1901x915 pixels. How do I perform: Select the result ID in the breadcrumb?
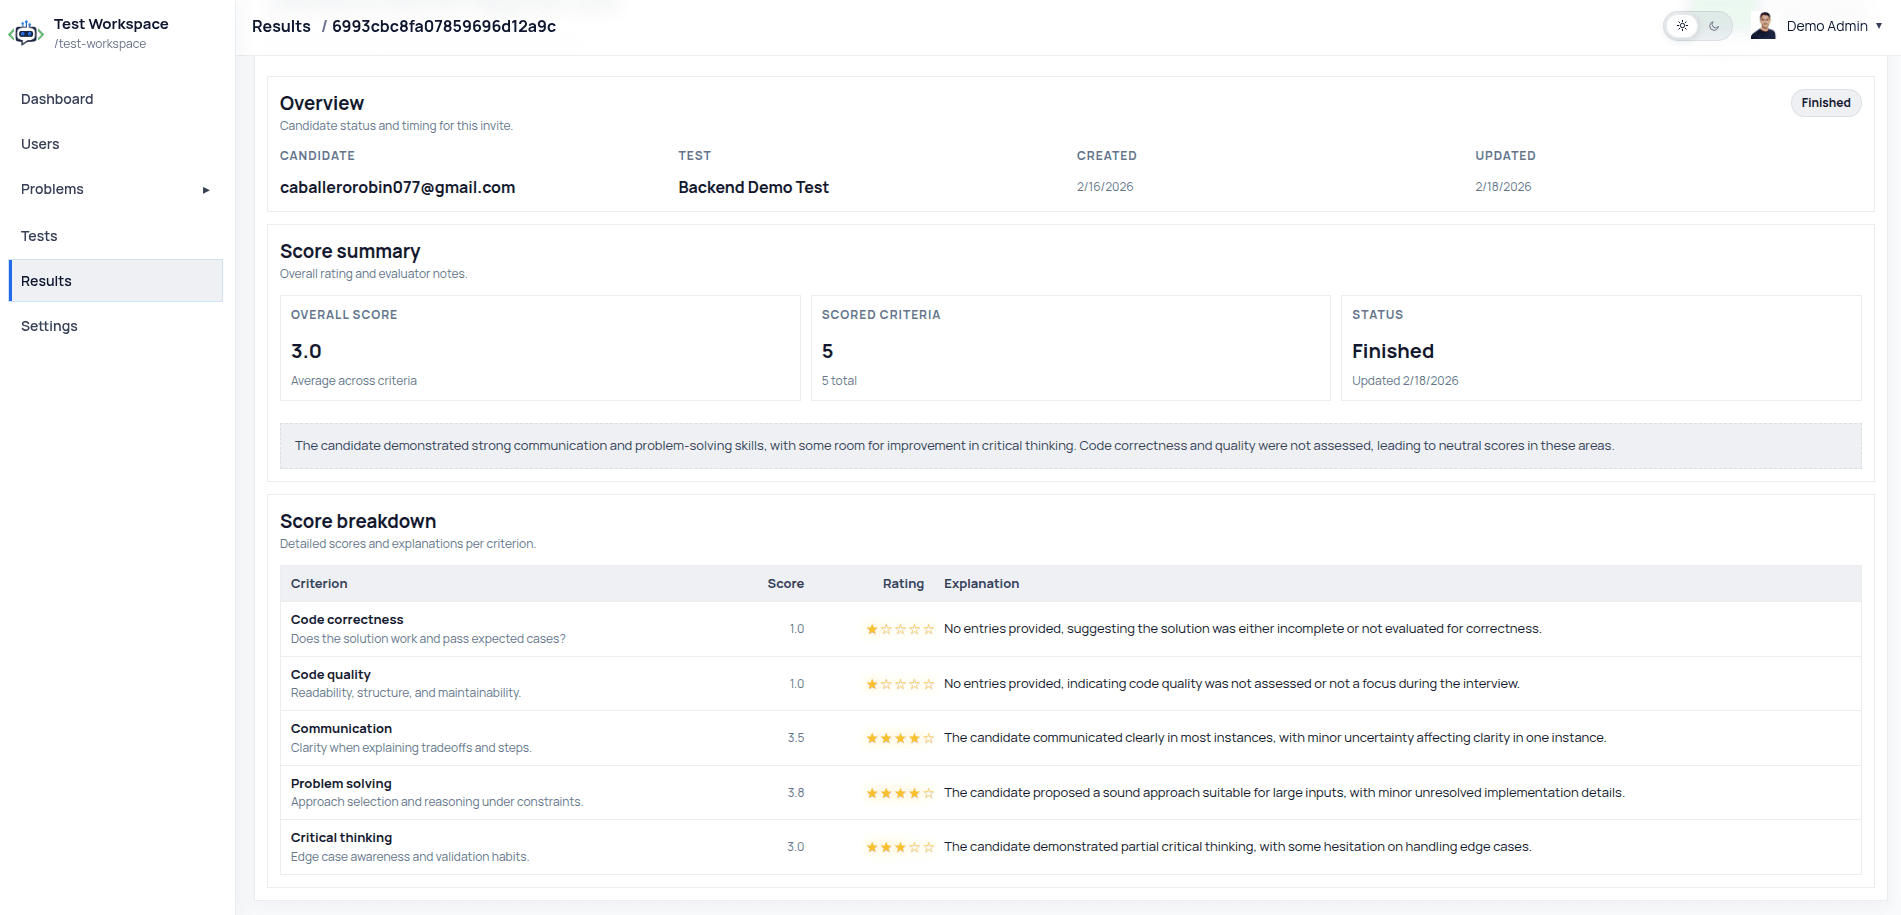(x=444, y=26)
